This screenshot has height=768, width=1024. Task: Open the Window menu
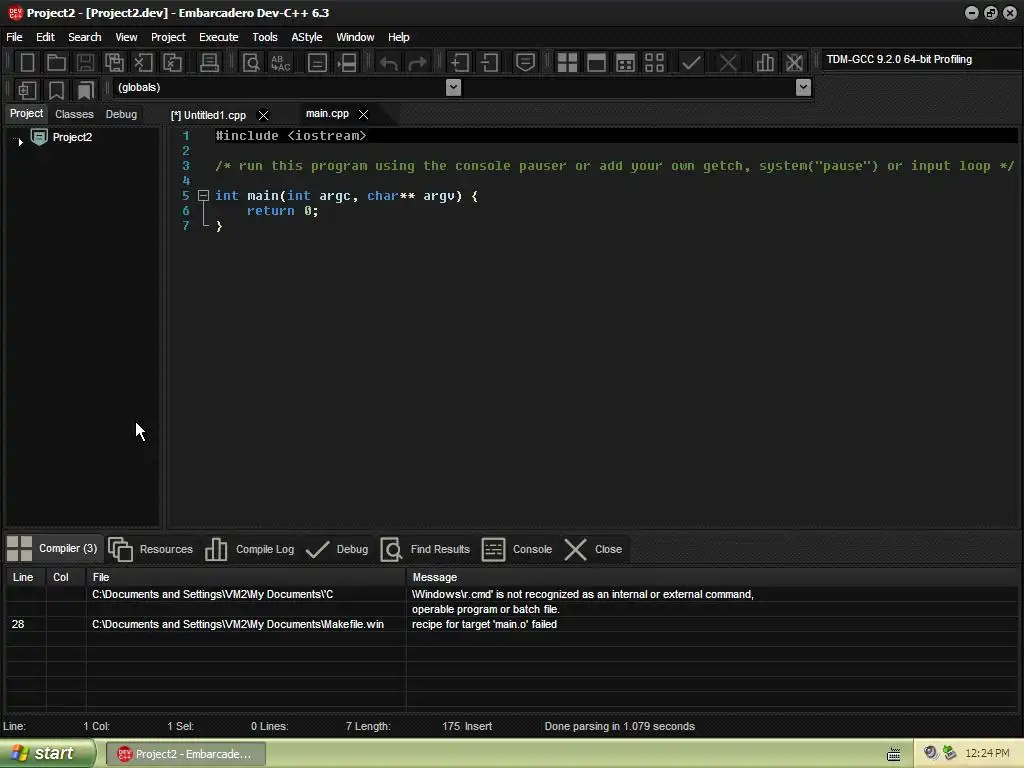(x=355, y=37)
